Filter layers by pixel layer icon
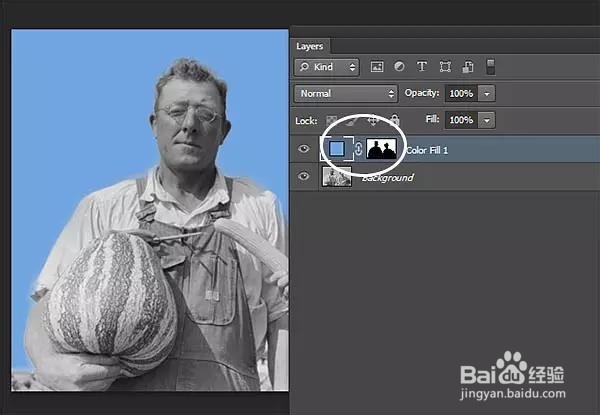This screenshot has width=600, height=415. click(377, 67)
